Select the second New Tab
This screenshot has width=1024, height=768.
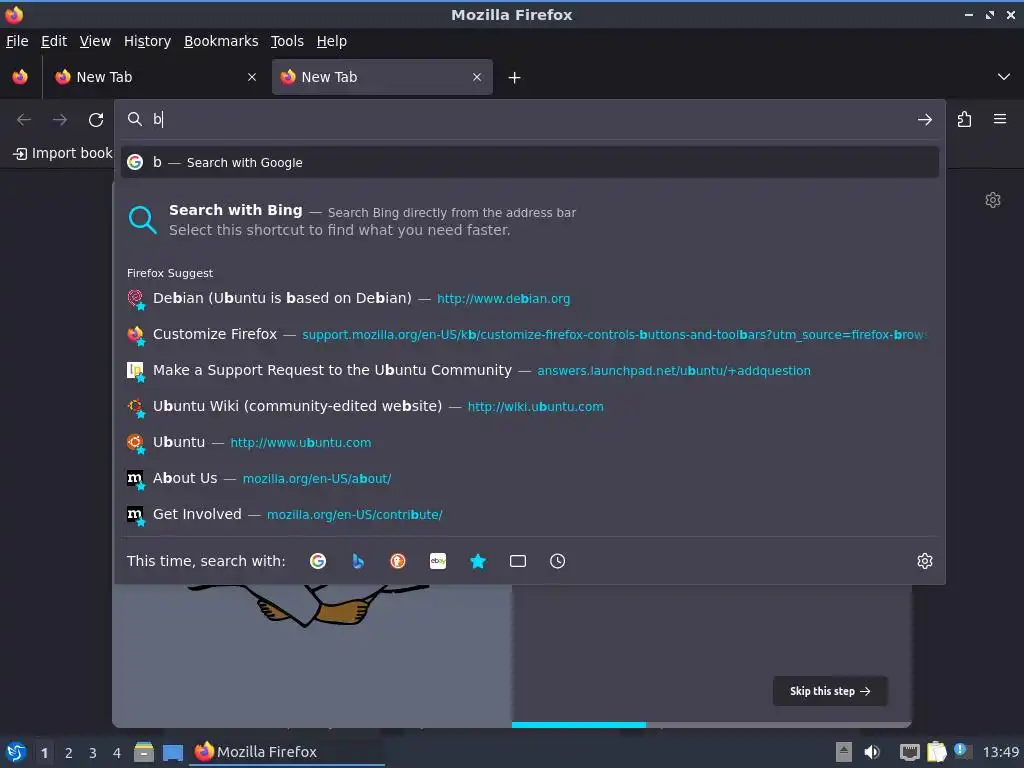pyautogui.click(x=382, y=77)
